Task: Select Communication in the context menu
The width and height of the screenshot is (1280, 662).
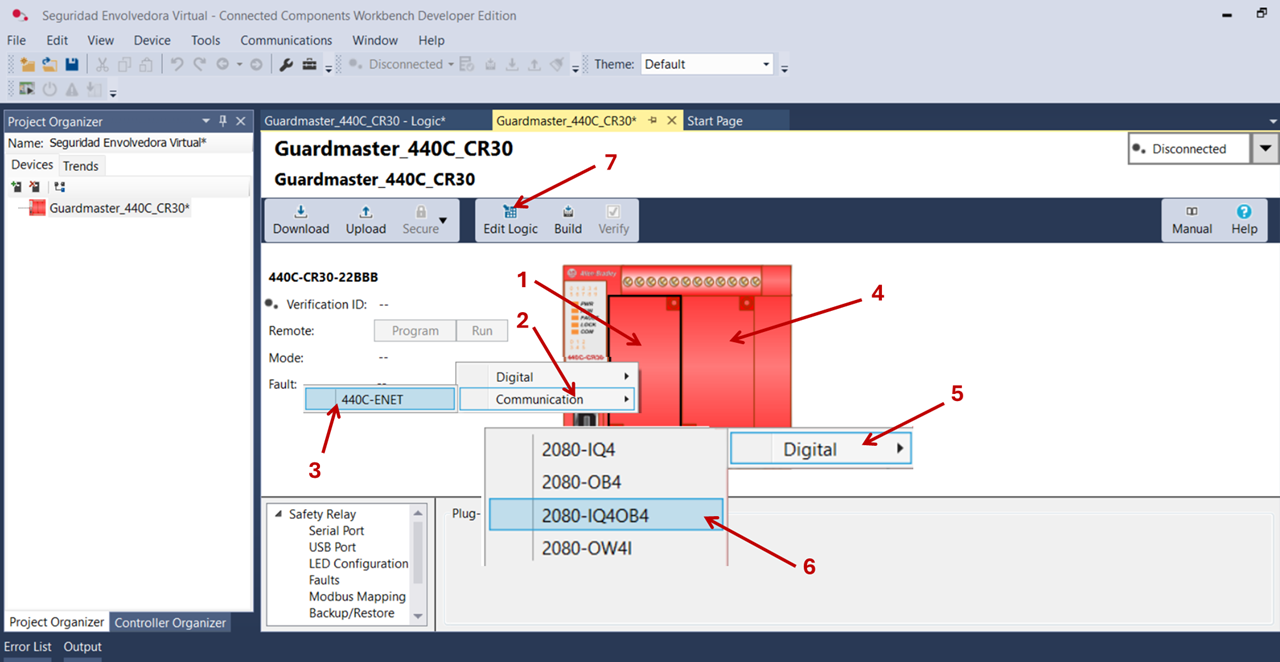Action: [x=548, y=399]
